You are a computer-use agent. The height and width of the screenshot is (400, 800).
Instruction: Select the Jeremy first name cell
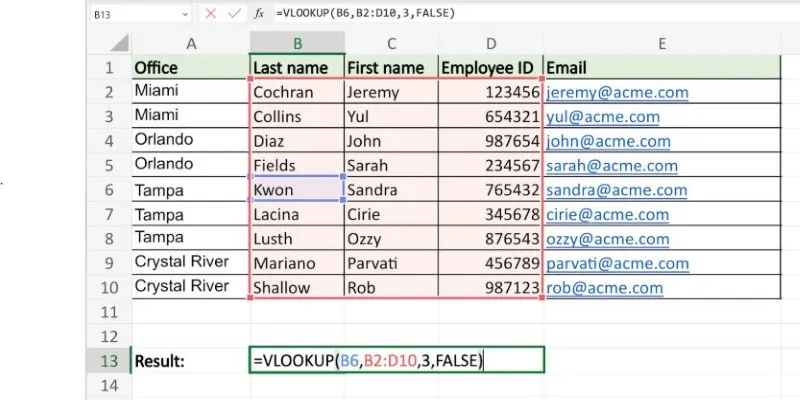(x=391, y=92)
